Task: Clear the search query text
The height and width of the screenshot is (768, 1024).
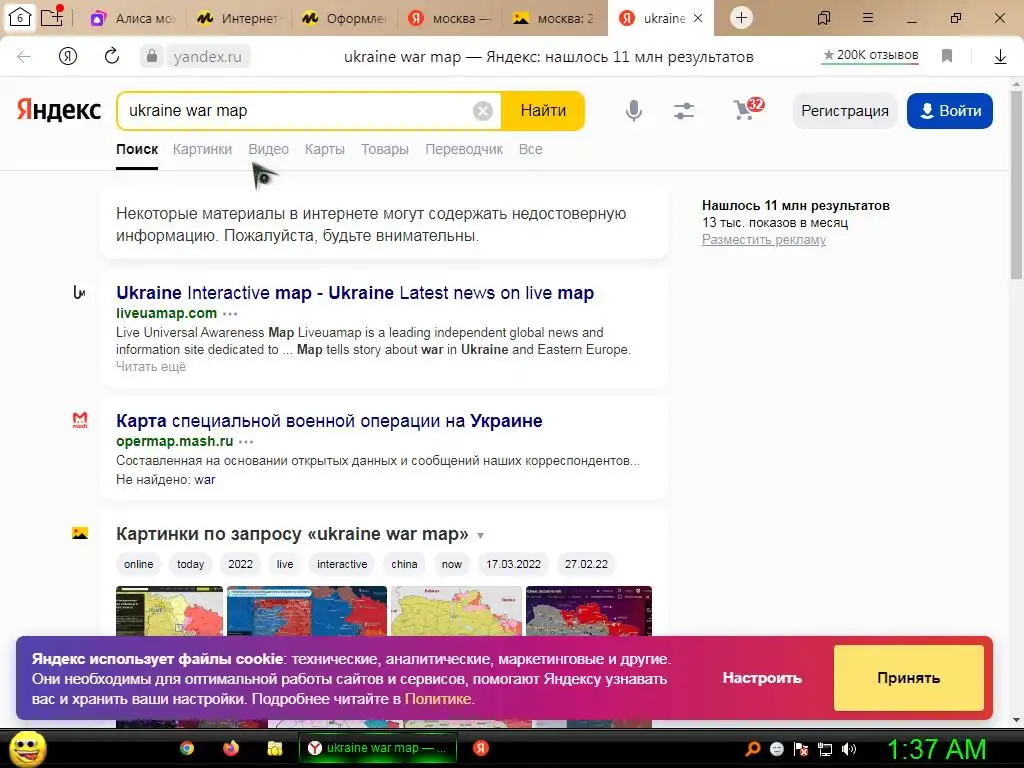Action: click(x=483, y=111)
